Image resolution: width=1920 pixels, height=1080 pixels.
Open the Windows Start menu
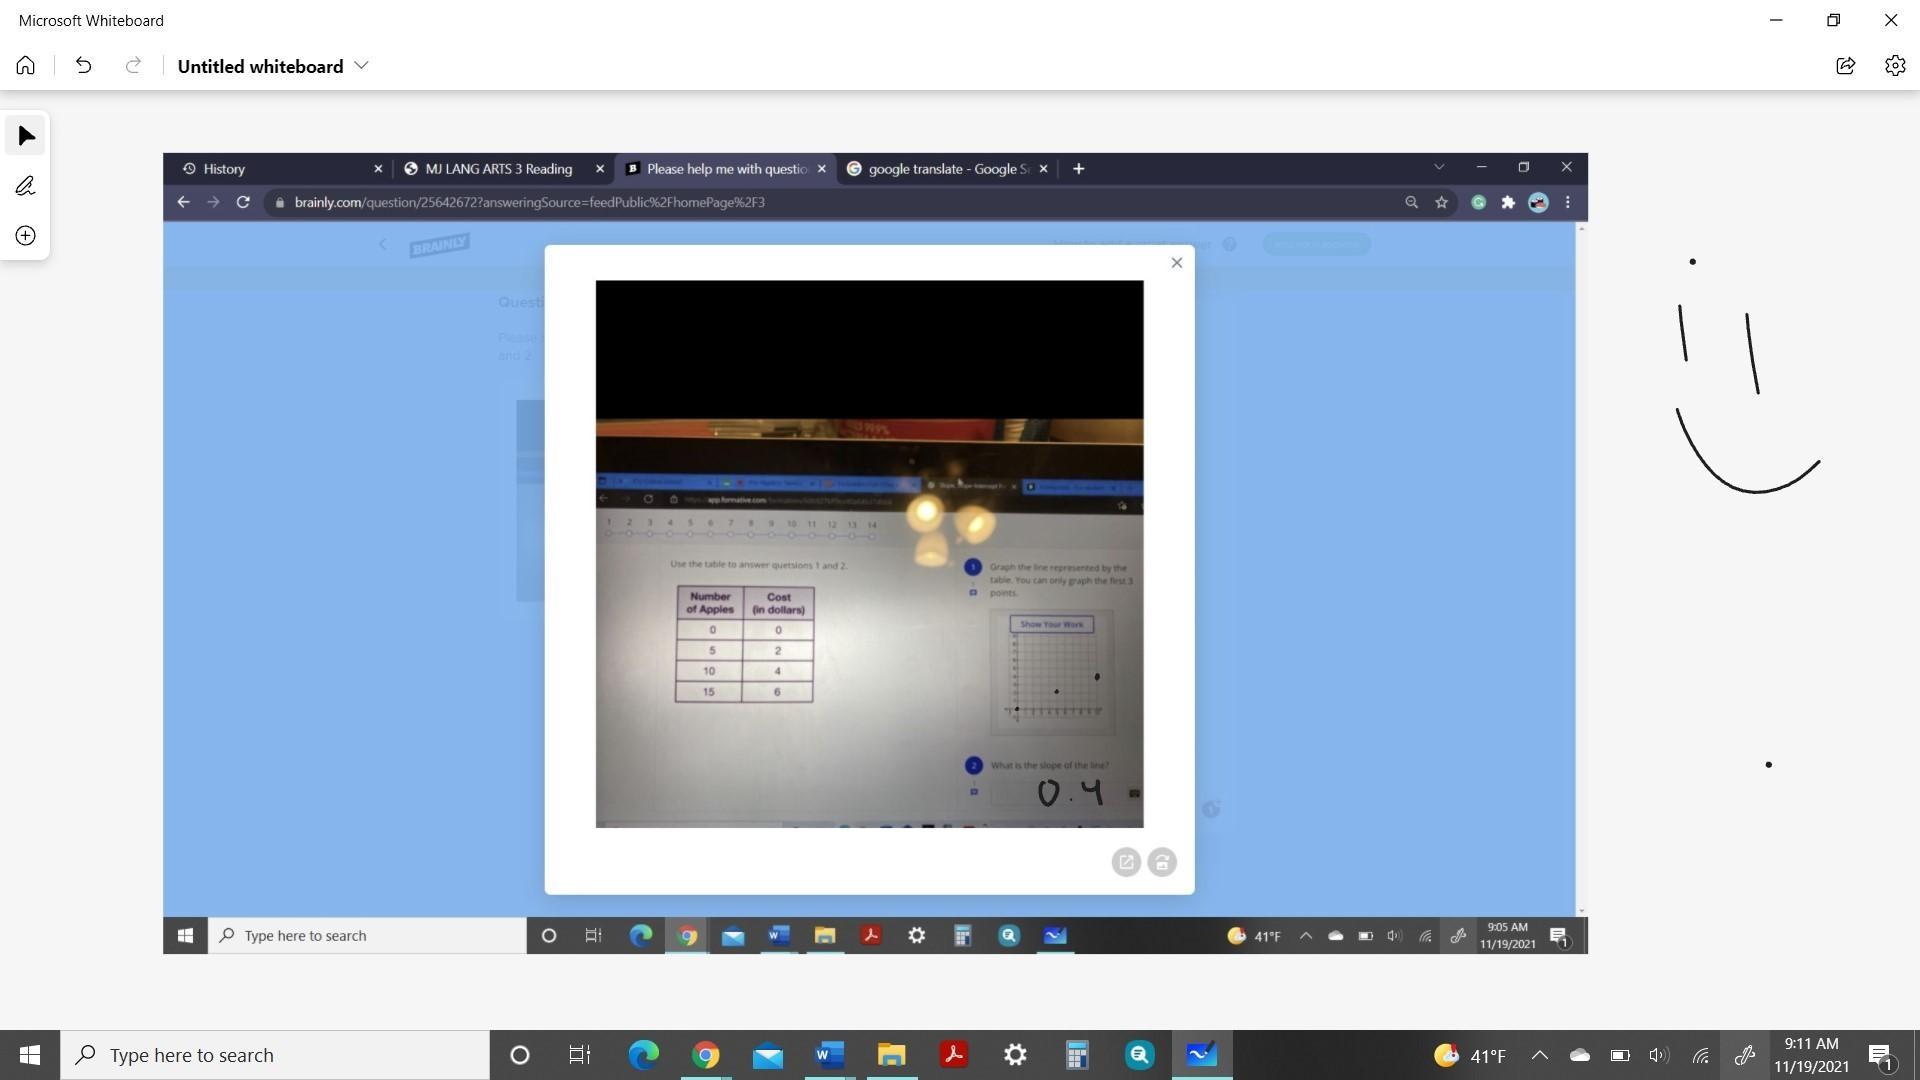tap(30, 1055)
